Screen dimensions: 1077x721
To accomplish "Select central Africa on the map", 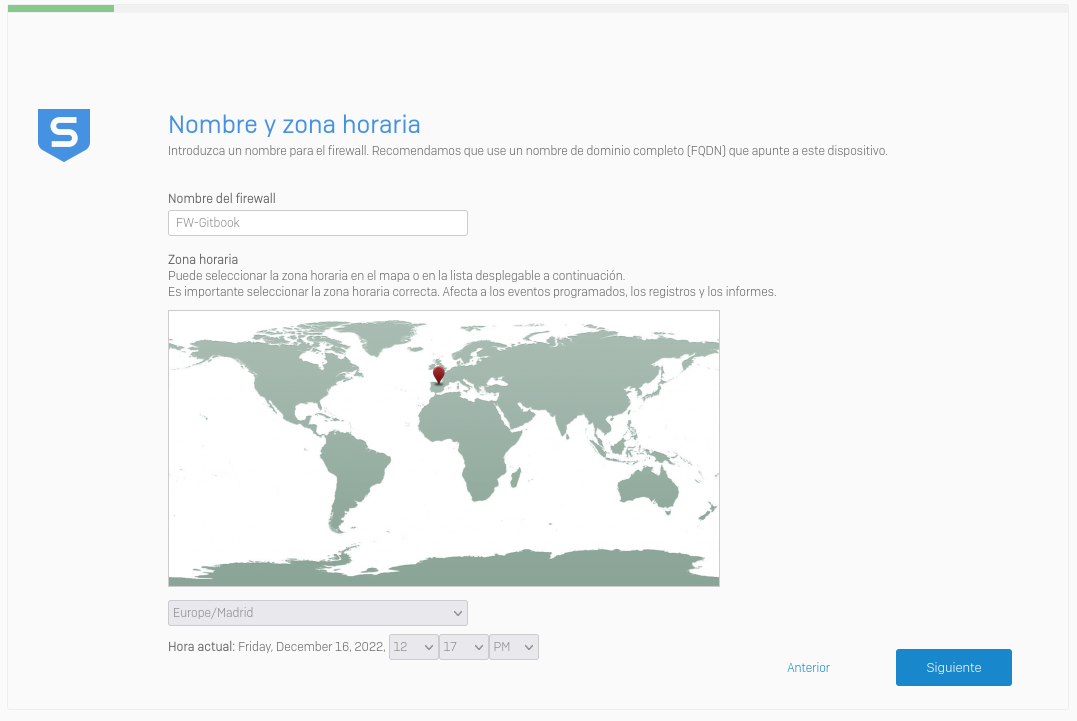I will pos(470,440).
